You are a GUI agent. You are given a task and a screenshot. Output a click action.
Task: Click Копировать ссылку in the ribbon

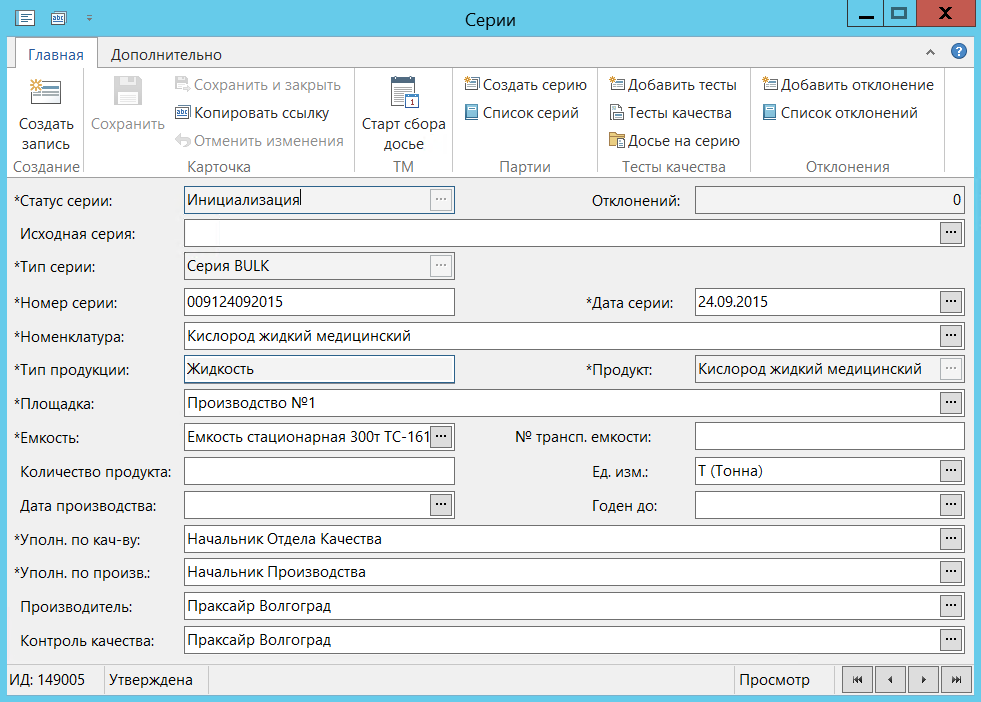coord(252,113)
